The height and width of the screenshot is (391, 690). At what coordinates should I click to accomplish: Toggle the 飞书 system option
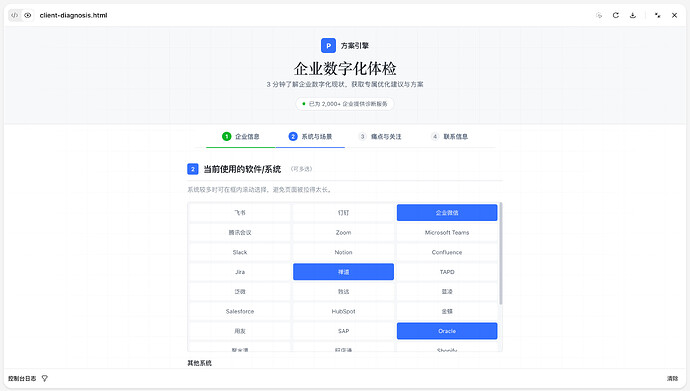[x=240, y=213]
